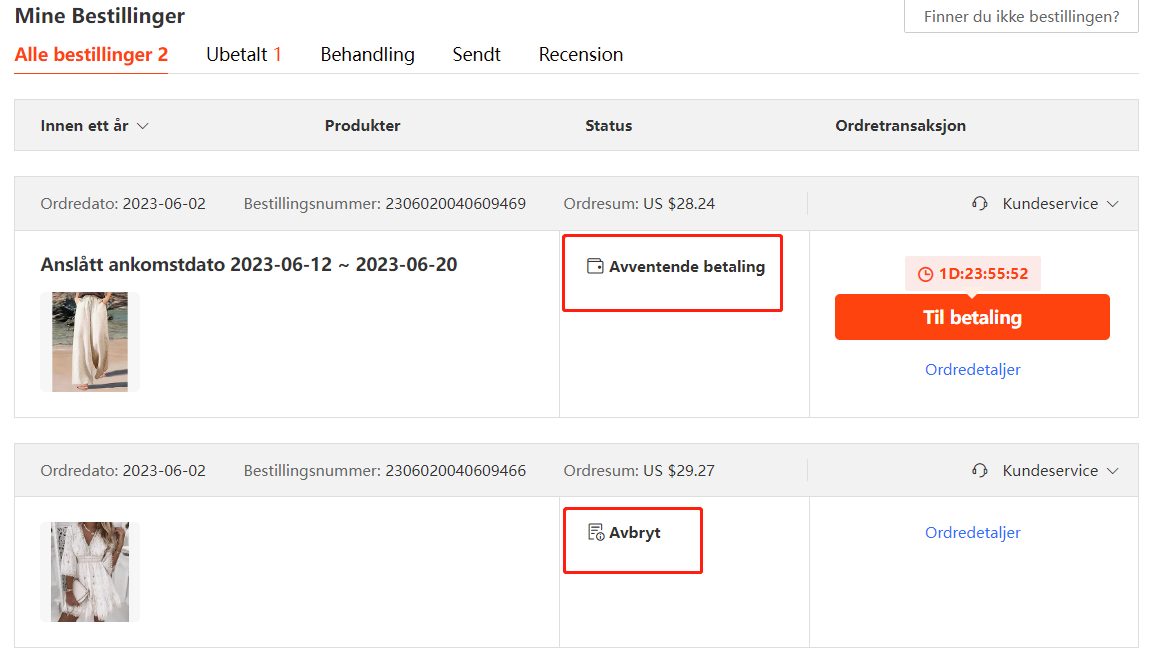Image resolution: width=1154 pixels, height=650 pixels.
Task: Click the cancelled order icon beside Avbryt
Action: [596, 532]
